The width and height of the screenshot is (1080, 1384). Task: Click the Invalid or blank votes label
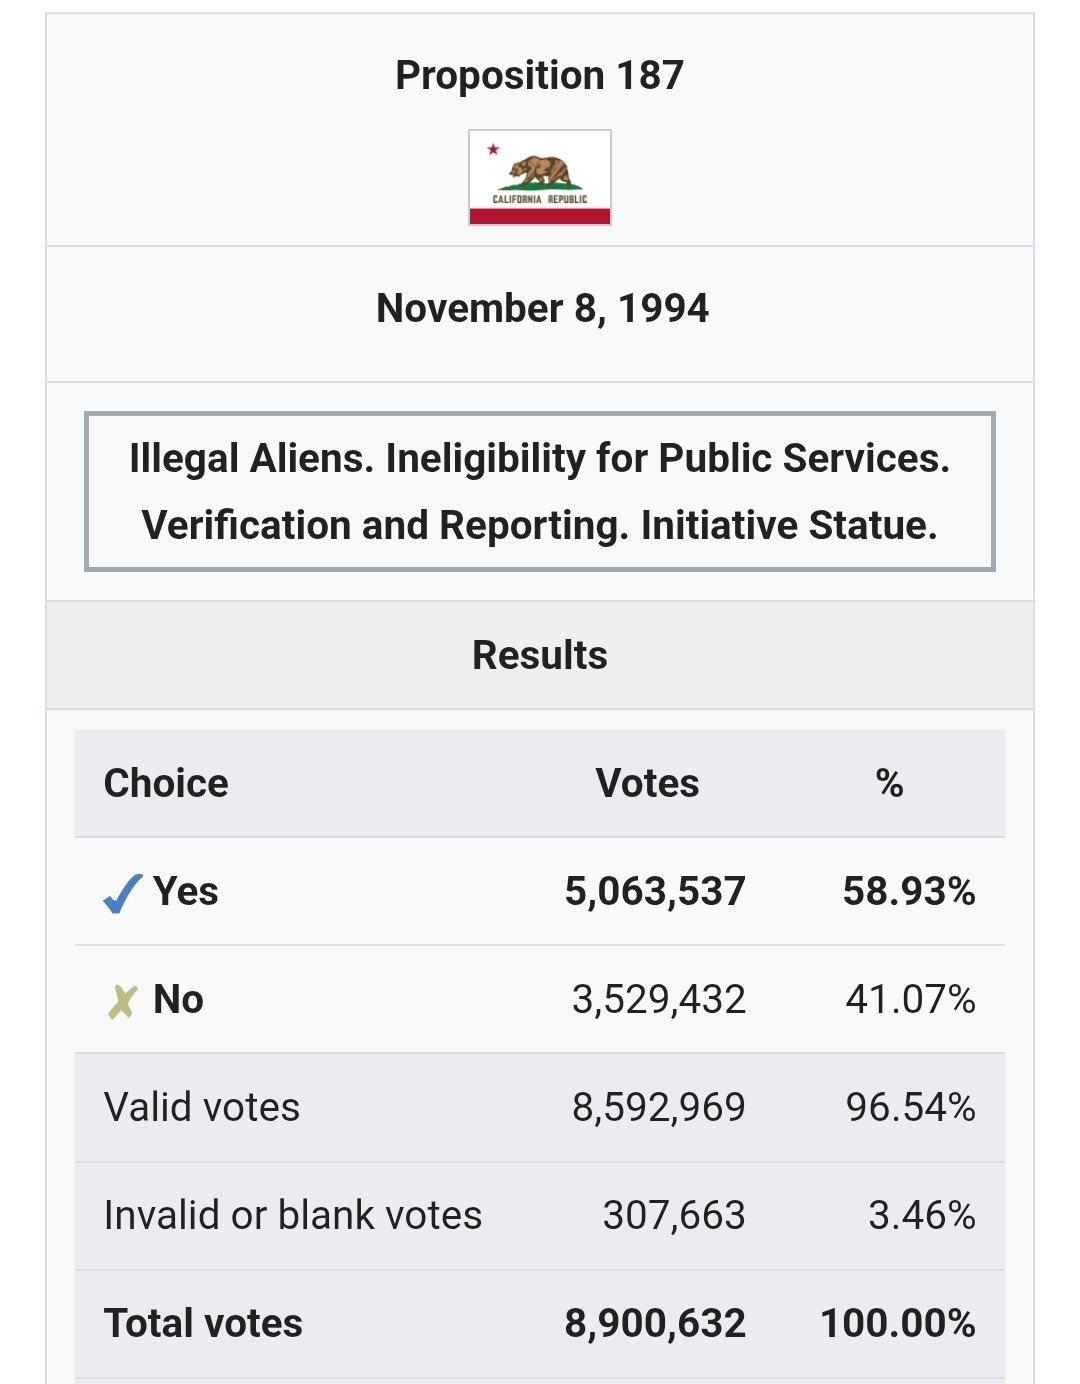tap(293, 1215)
